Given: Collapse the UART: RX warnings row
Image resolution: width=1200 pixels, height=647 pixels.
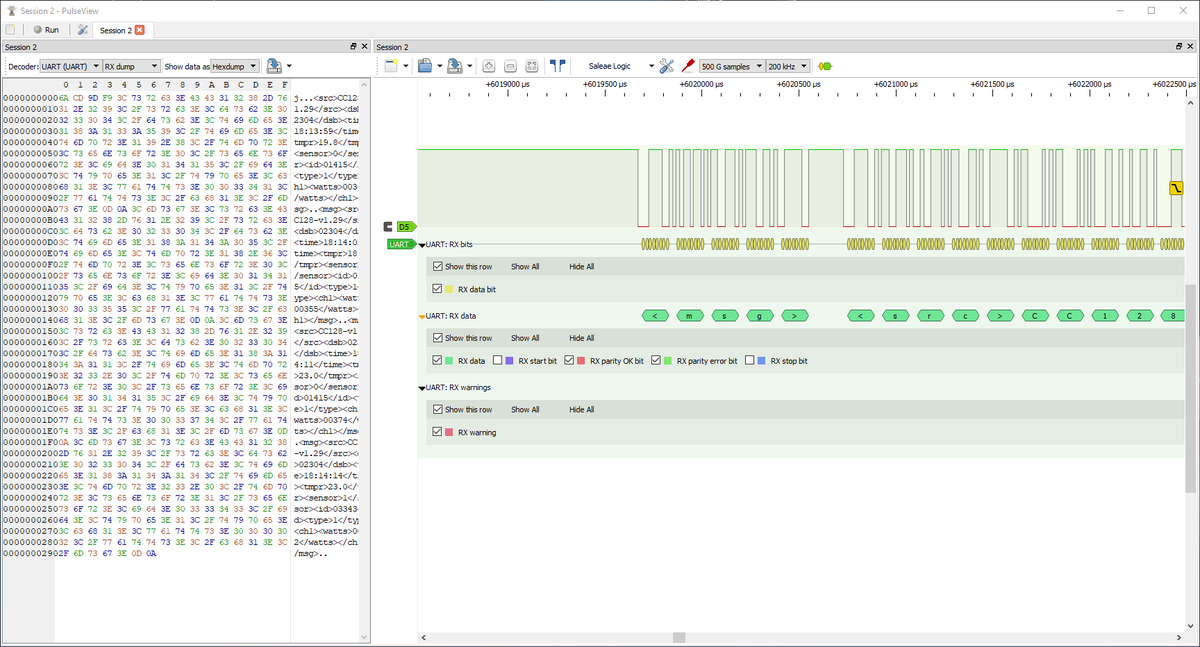Looking at the screenshot, I should (x=422, y=387).
